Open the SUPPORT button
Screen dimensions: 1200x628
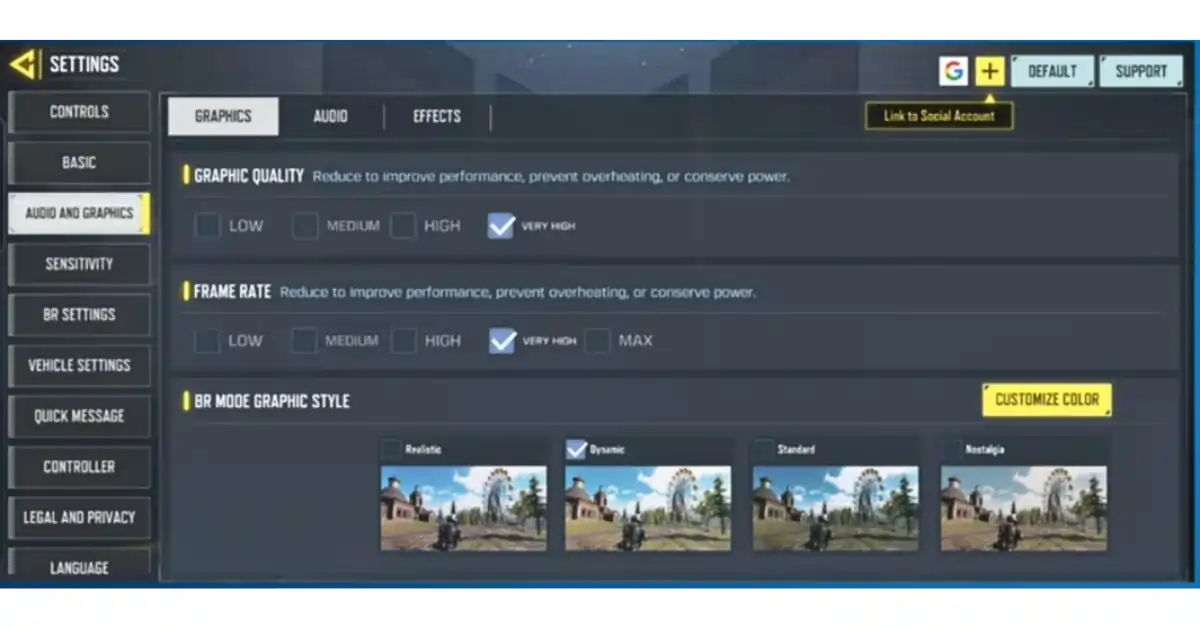[1141, 71]
